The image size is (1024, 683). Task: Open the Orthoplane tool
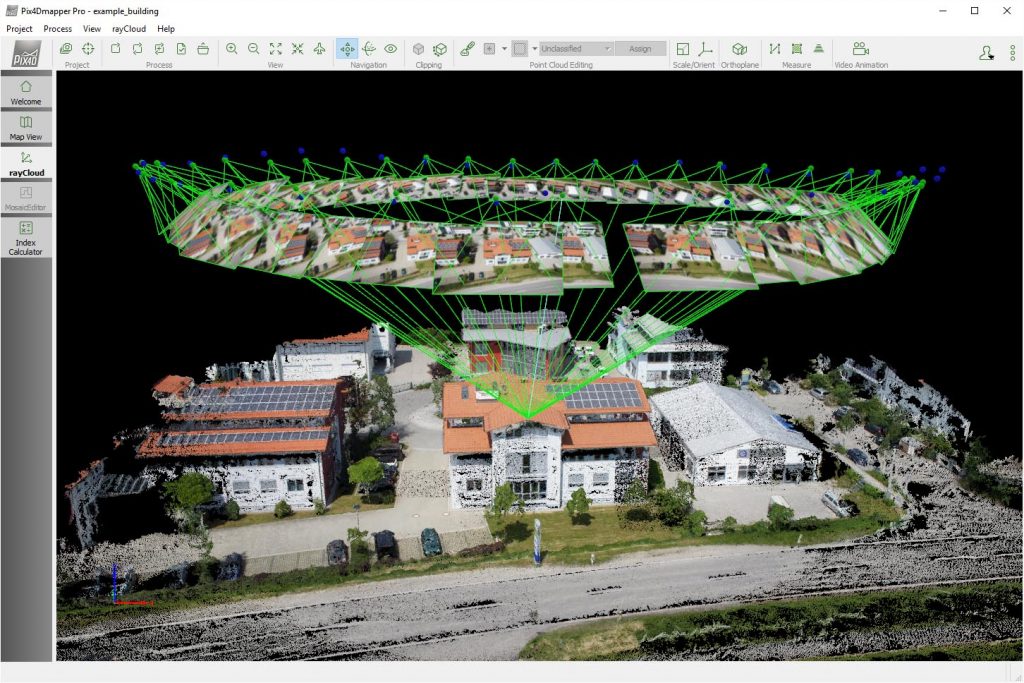740,48
